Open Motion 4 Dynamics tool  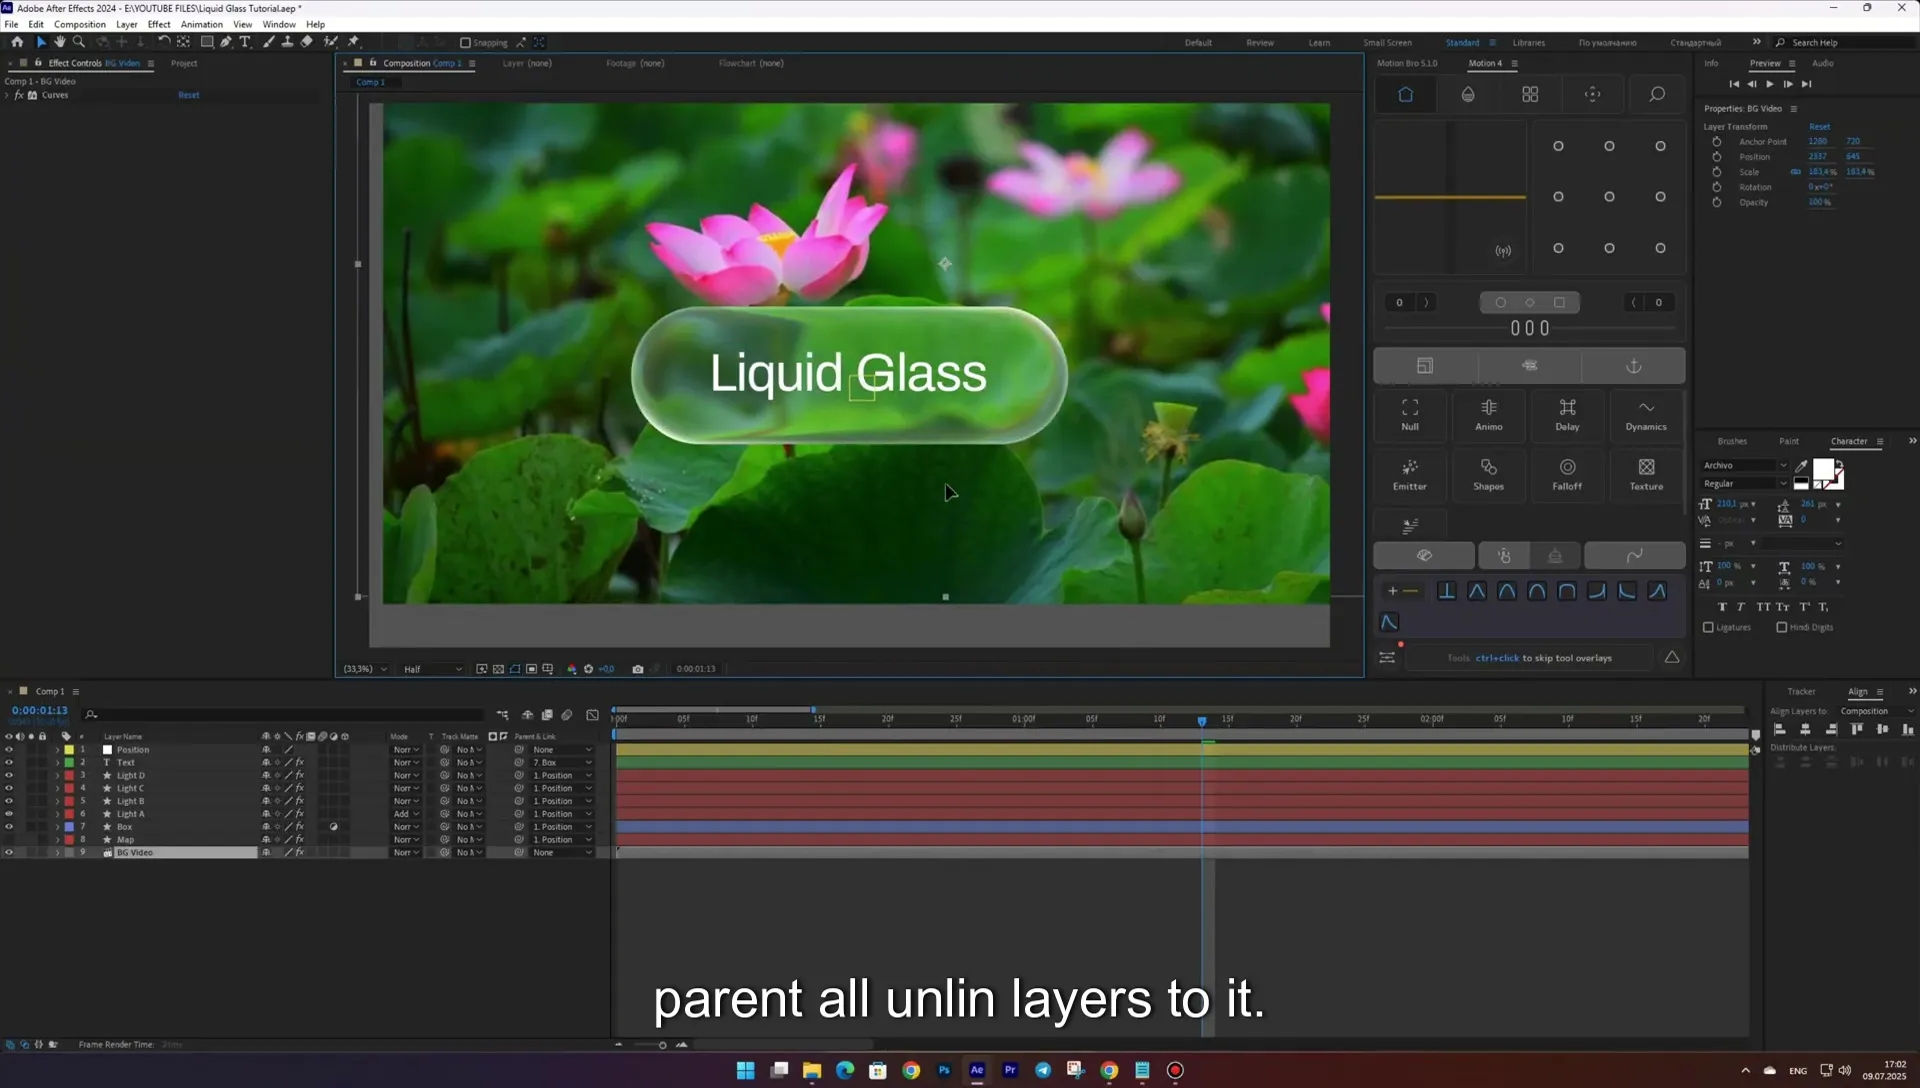tap(1646, 414)
